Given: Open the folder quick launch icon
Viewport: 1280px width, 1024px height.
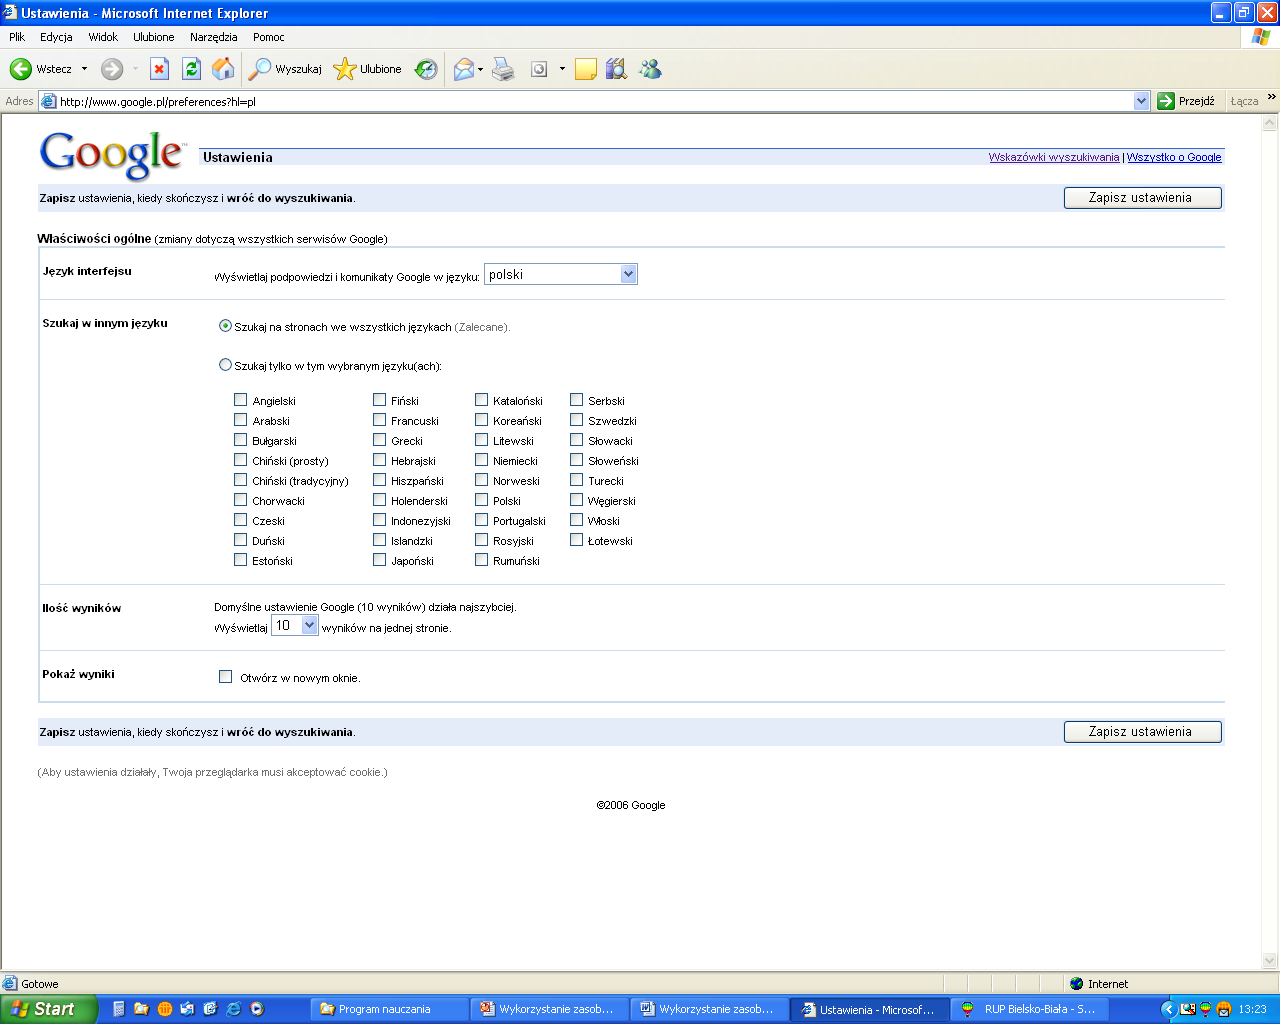Looking at the screenshot, I should pyautogui.click(x=141, y=1009).
